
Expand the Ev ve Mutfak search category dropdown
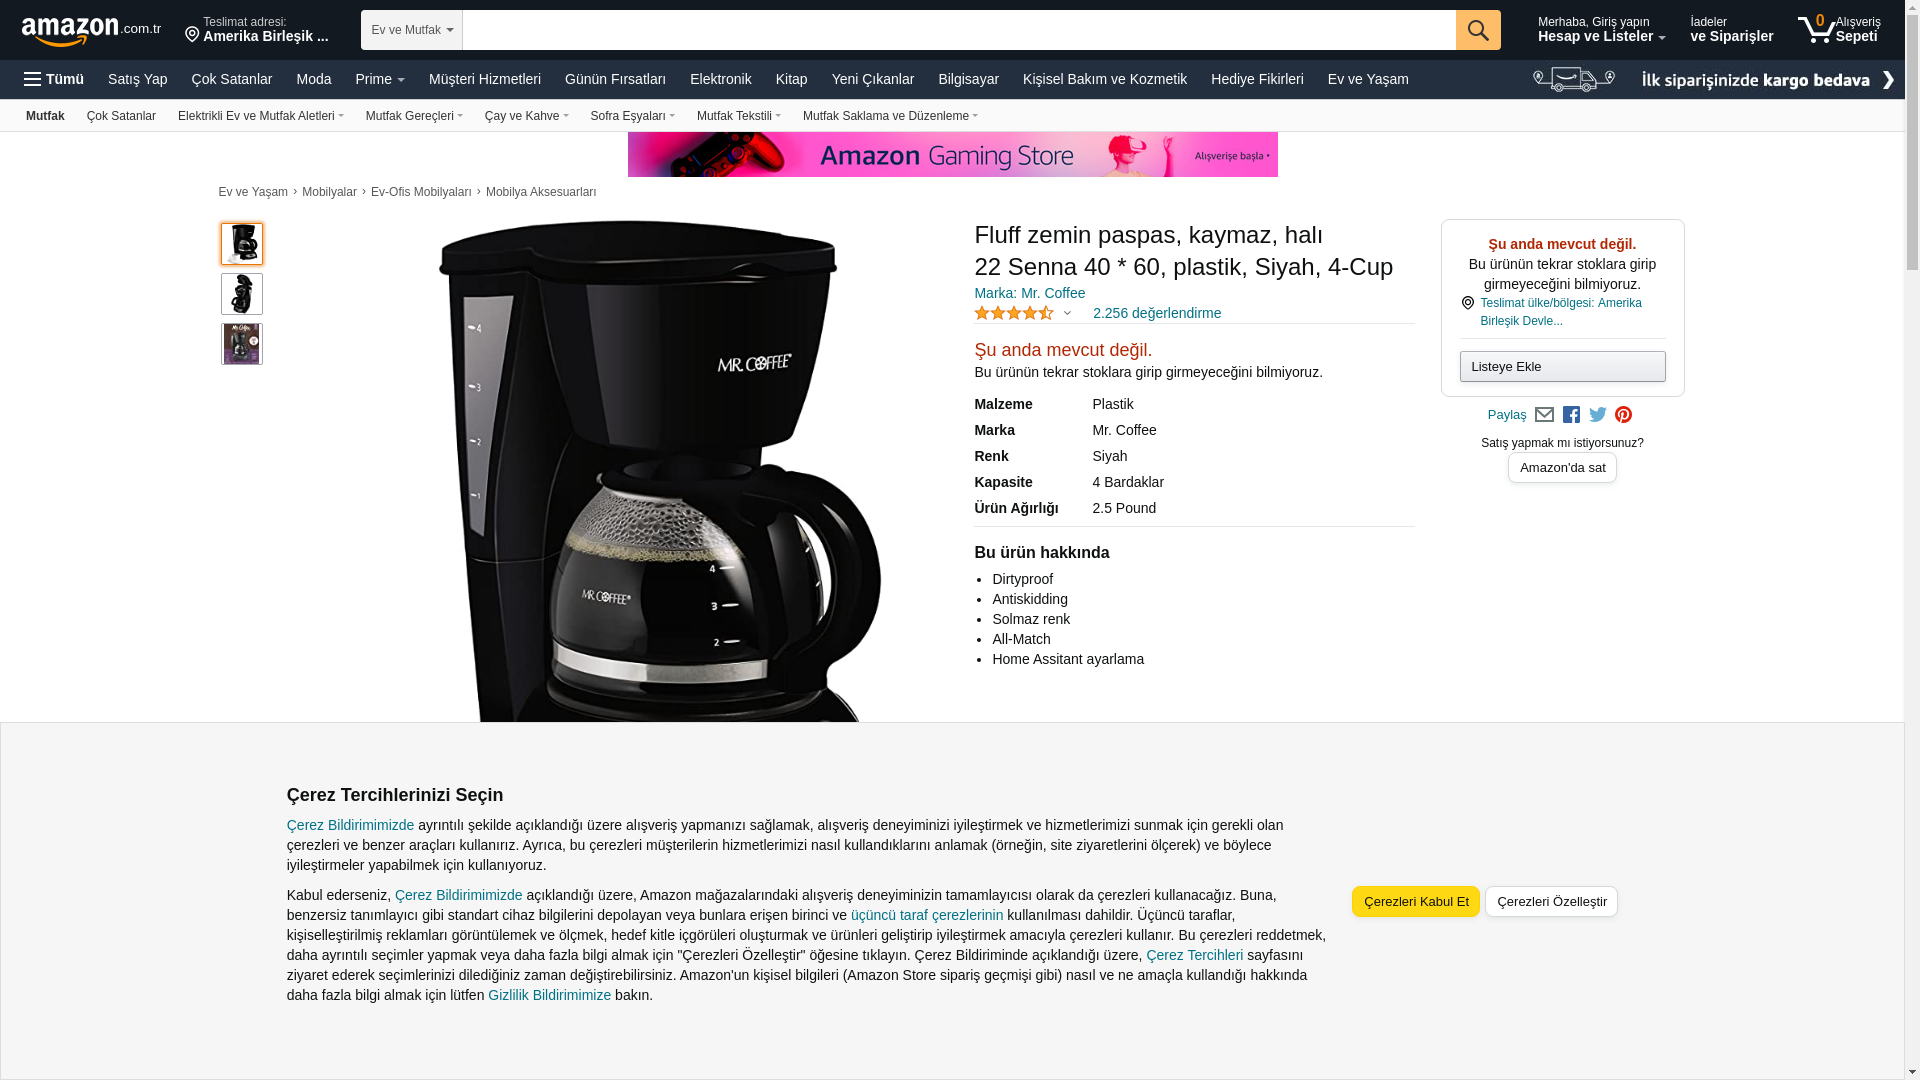(412, 30)
